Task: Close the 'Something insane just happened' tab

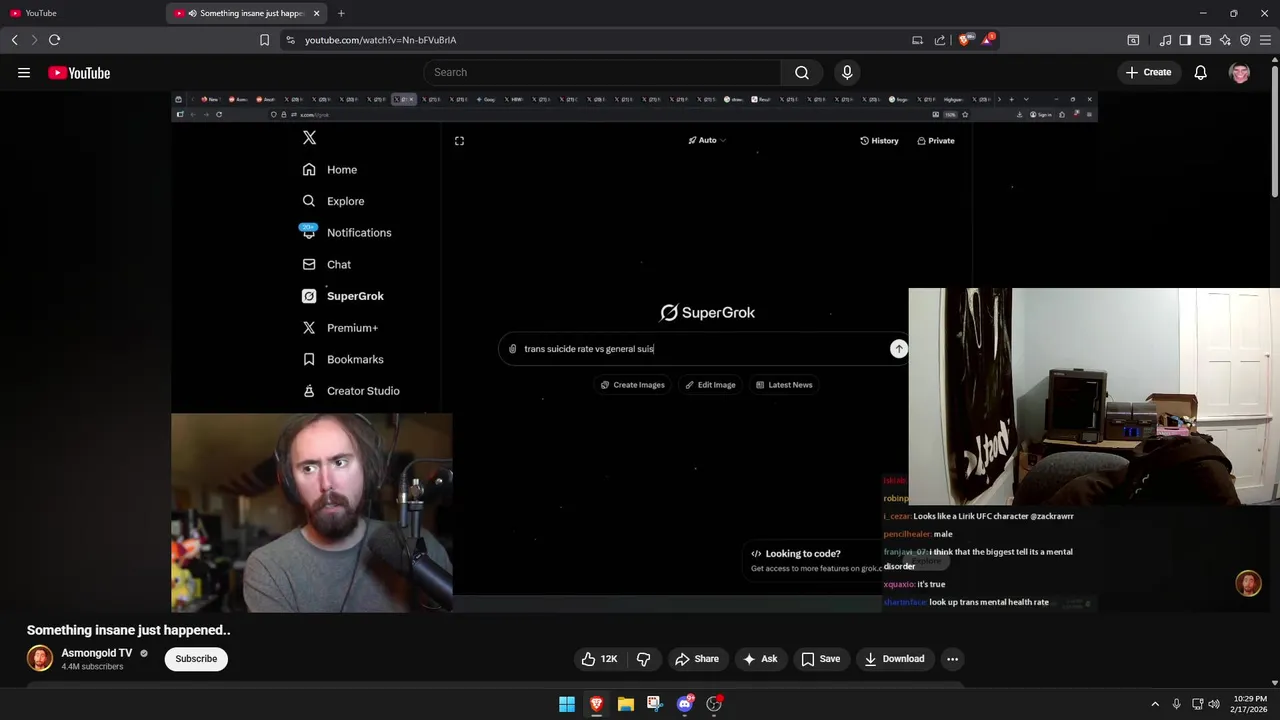Action: (x=317, y=13)
